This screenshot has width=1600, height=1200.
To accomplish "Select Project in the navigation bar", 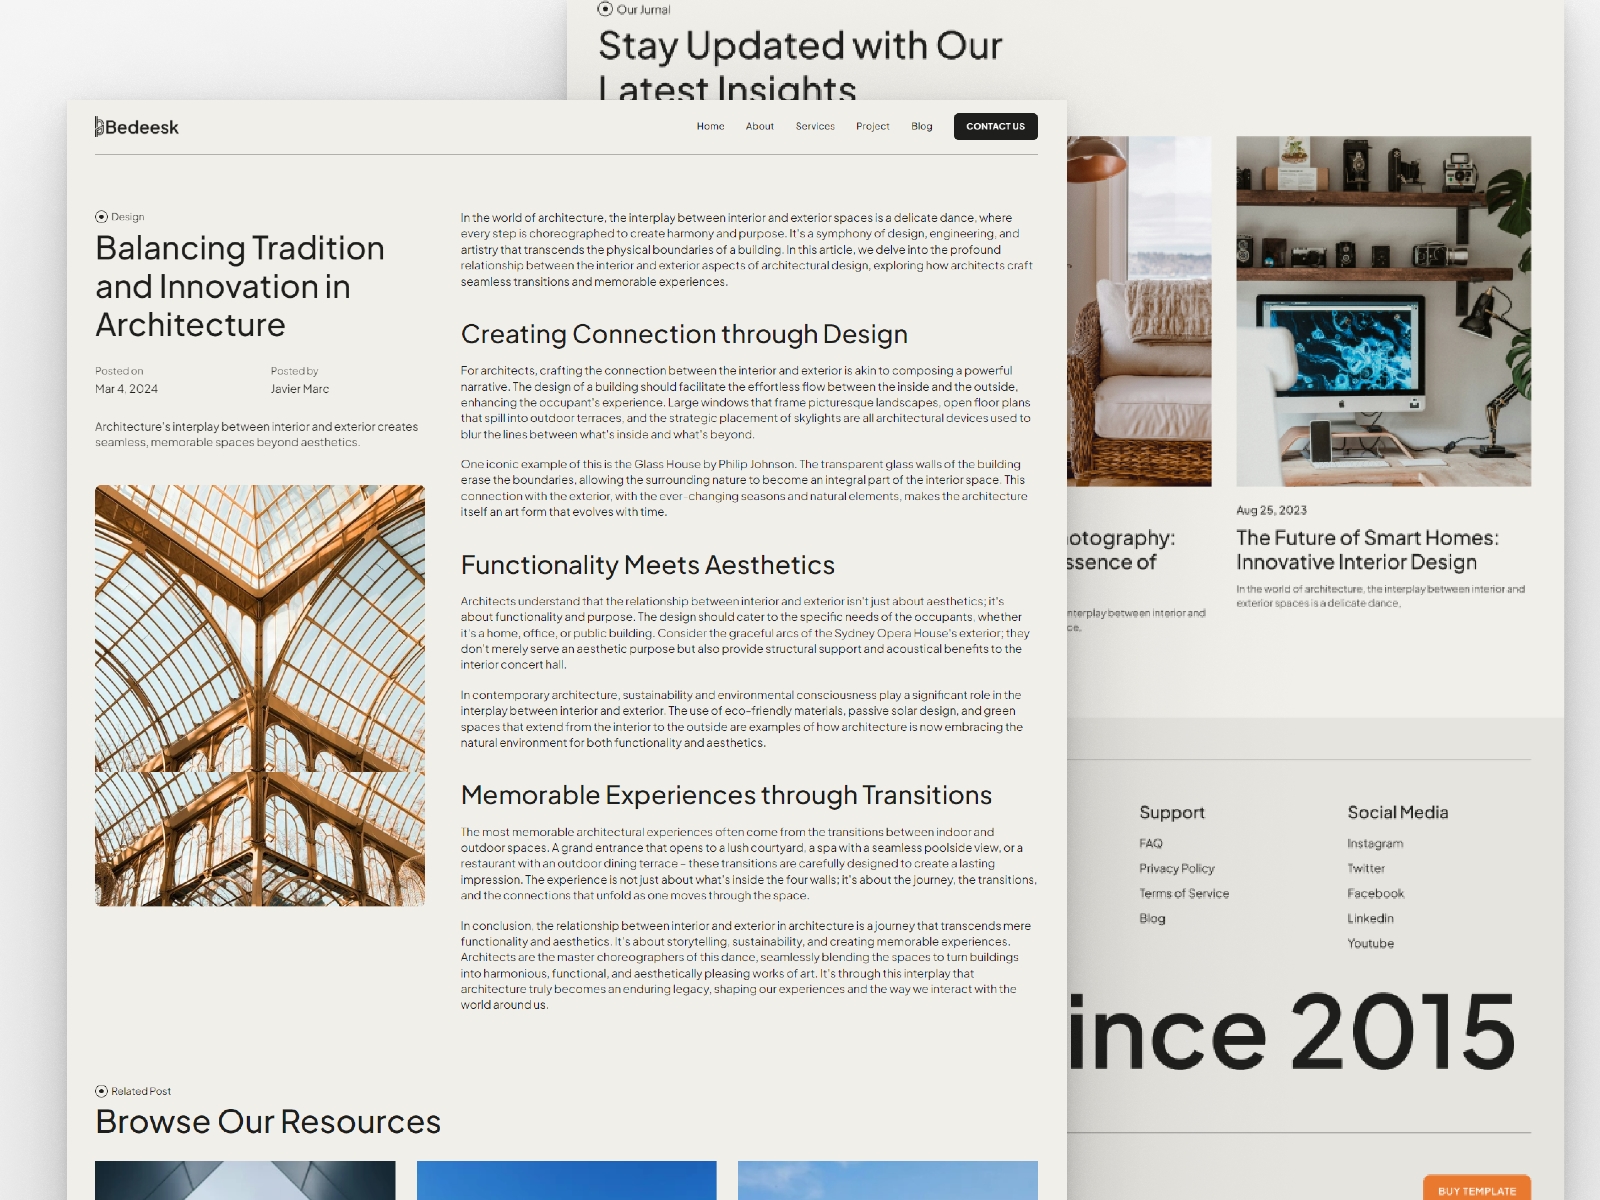I will [x=872, y=127].
